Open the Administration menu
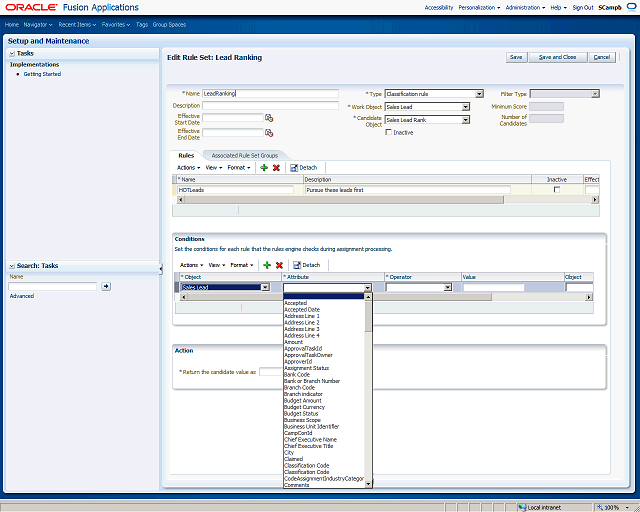This screenshot has height=512, width=640. point(525,7)
